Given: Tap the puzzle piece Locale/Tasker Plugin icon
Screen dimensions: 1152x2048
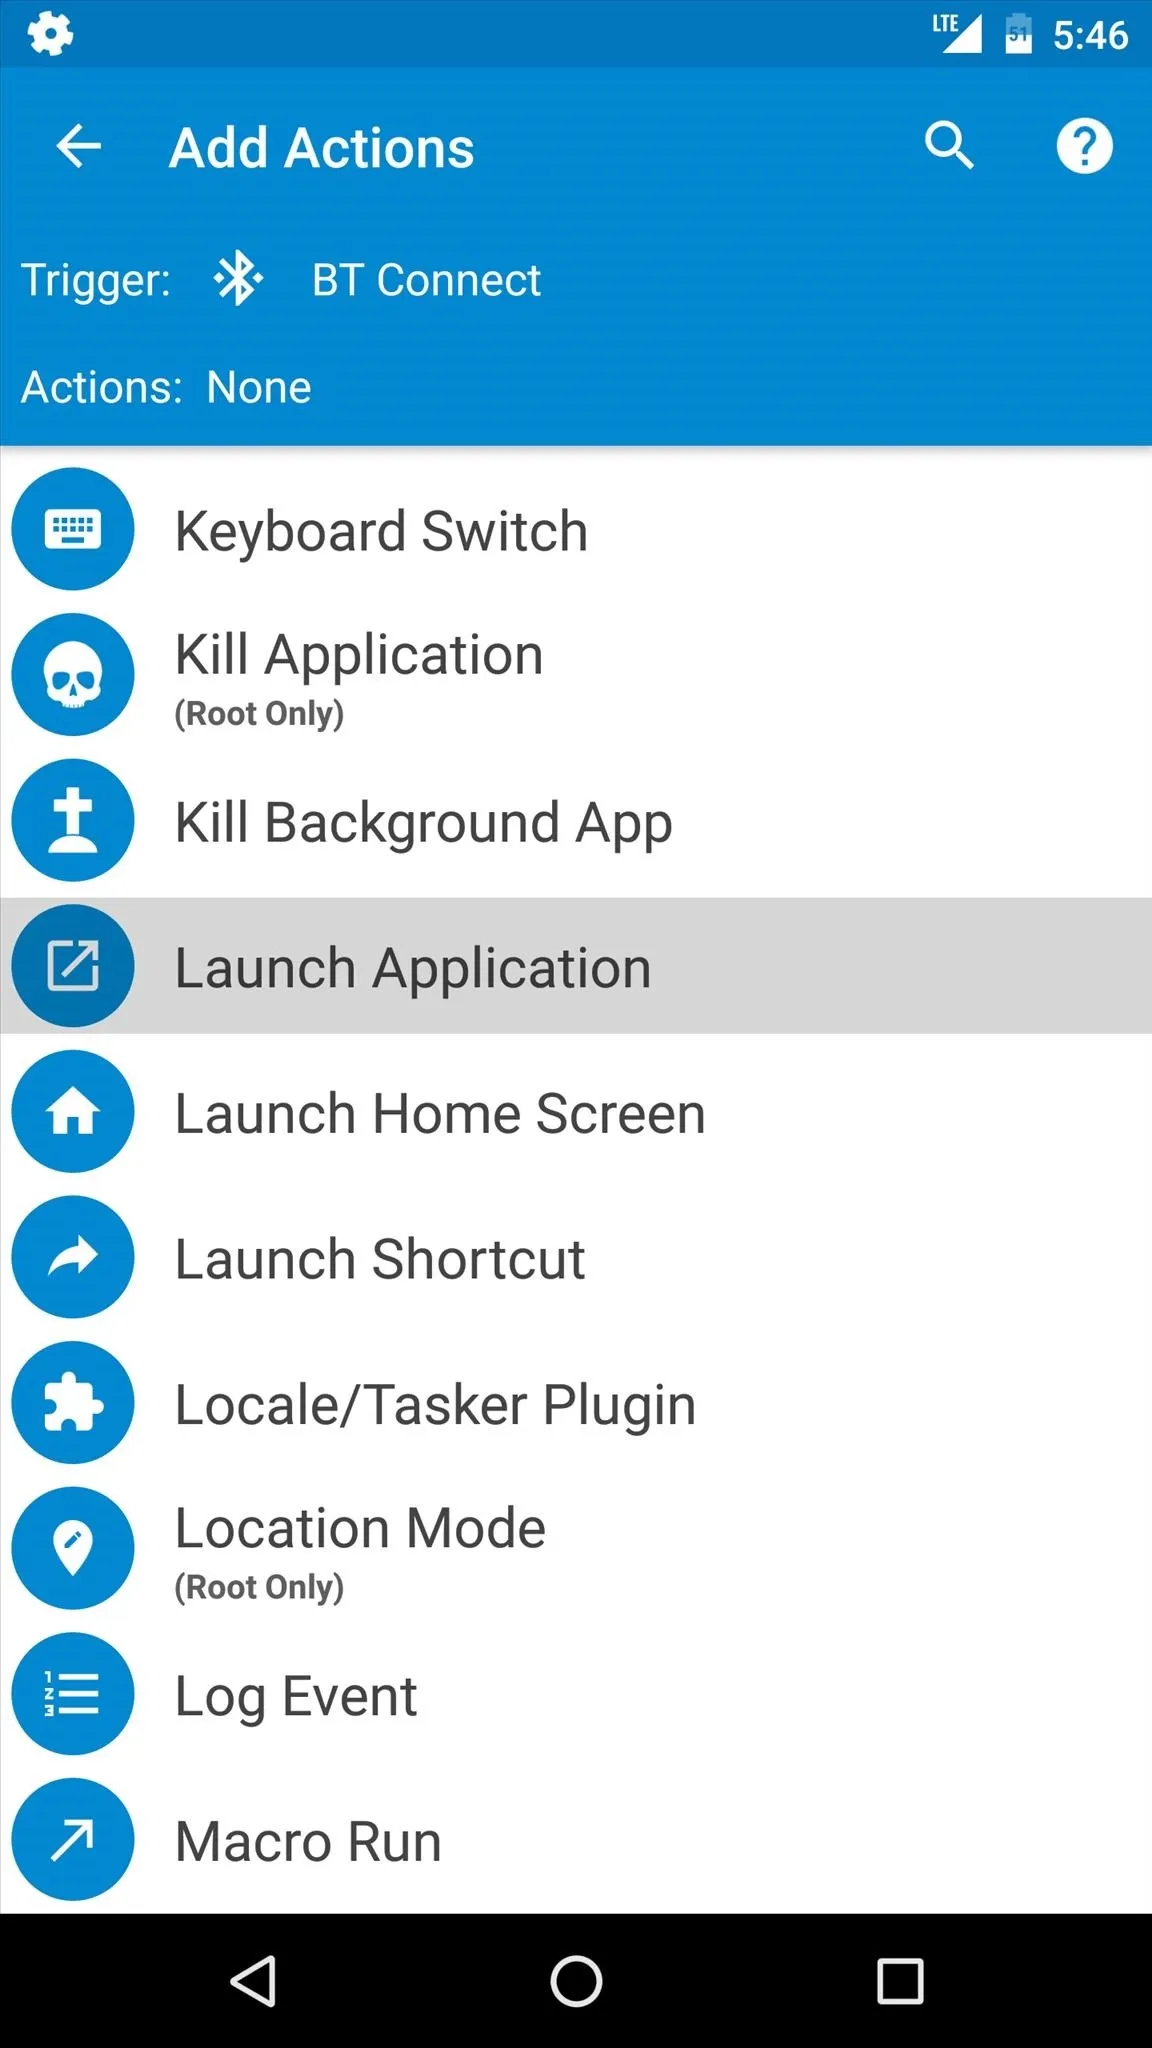Looking at the screenshot, I should click(72, 1403).
